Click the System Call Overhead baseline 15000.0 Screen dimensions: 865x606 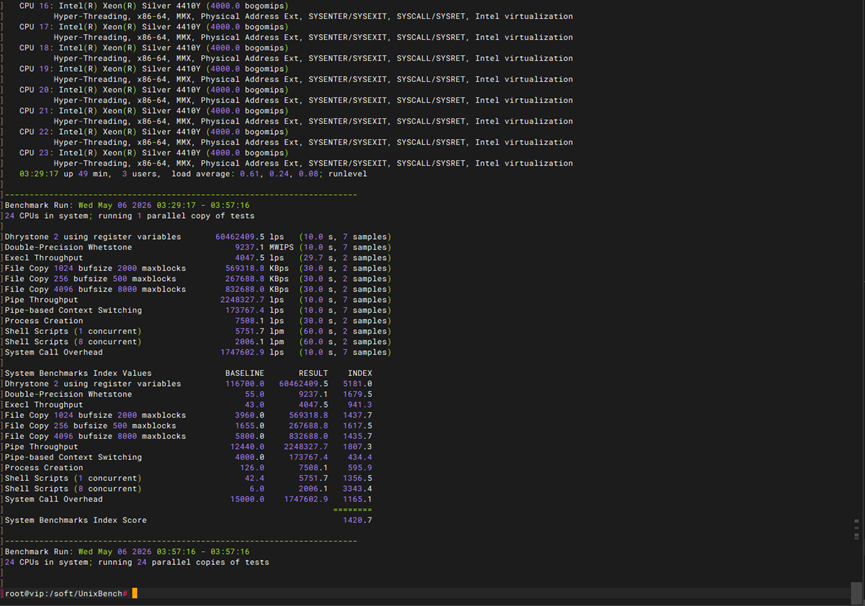click(247, 498)
